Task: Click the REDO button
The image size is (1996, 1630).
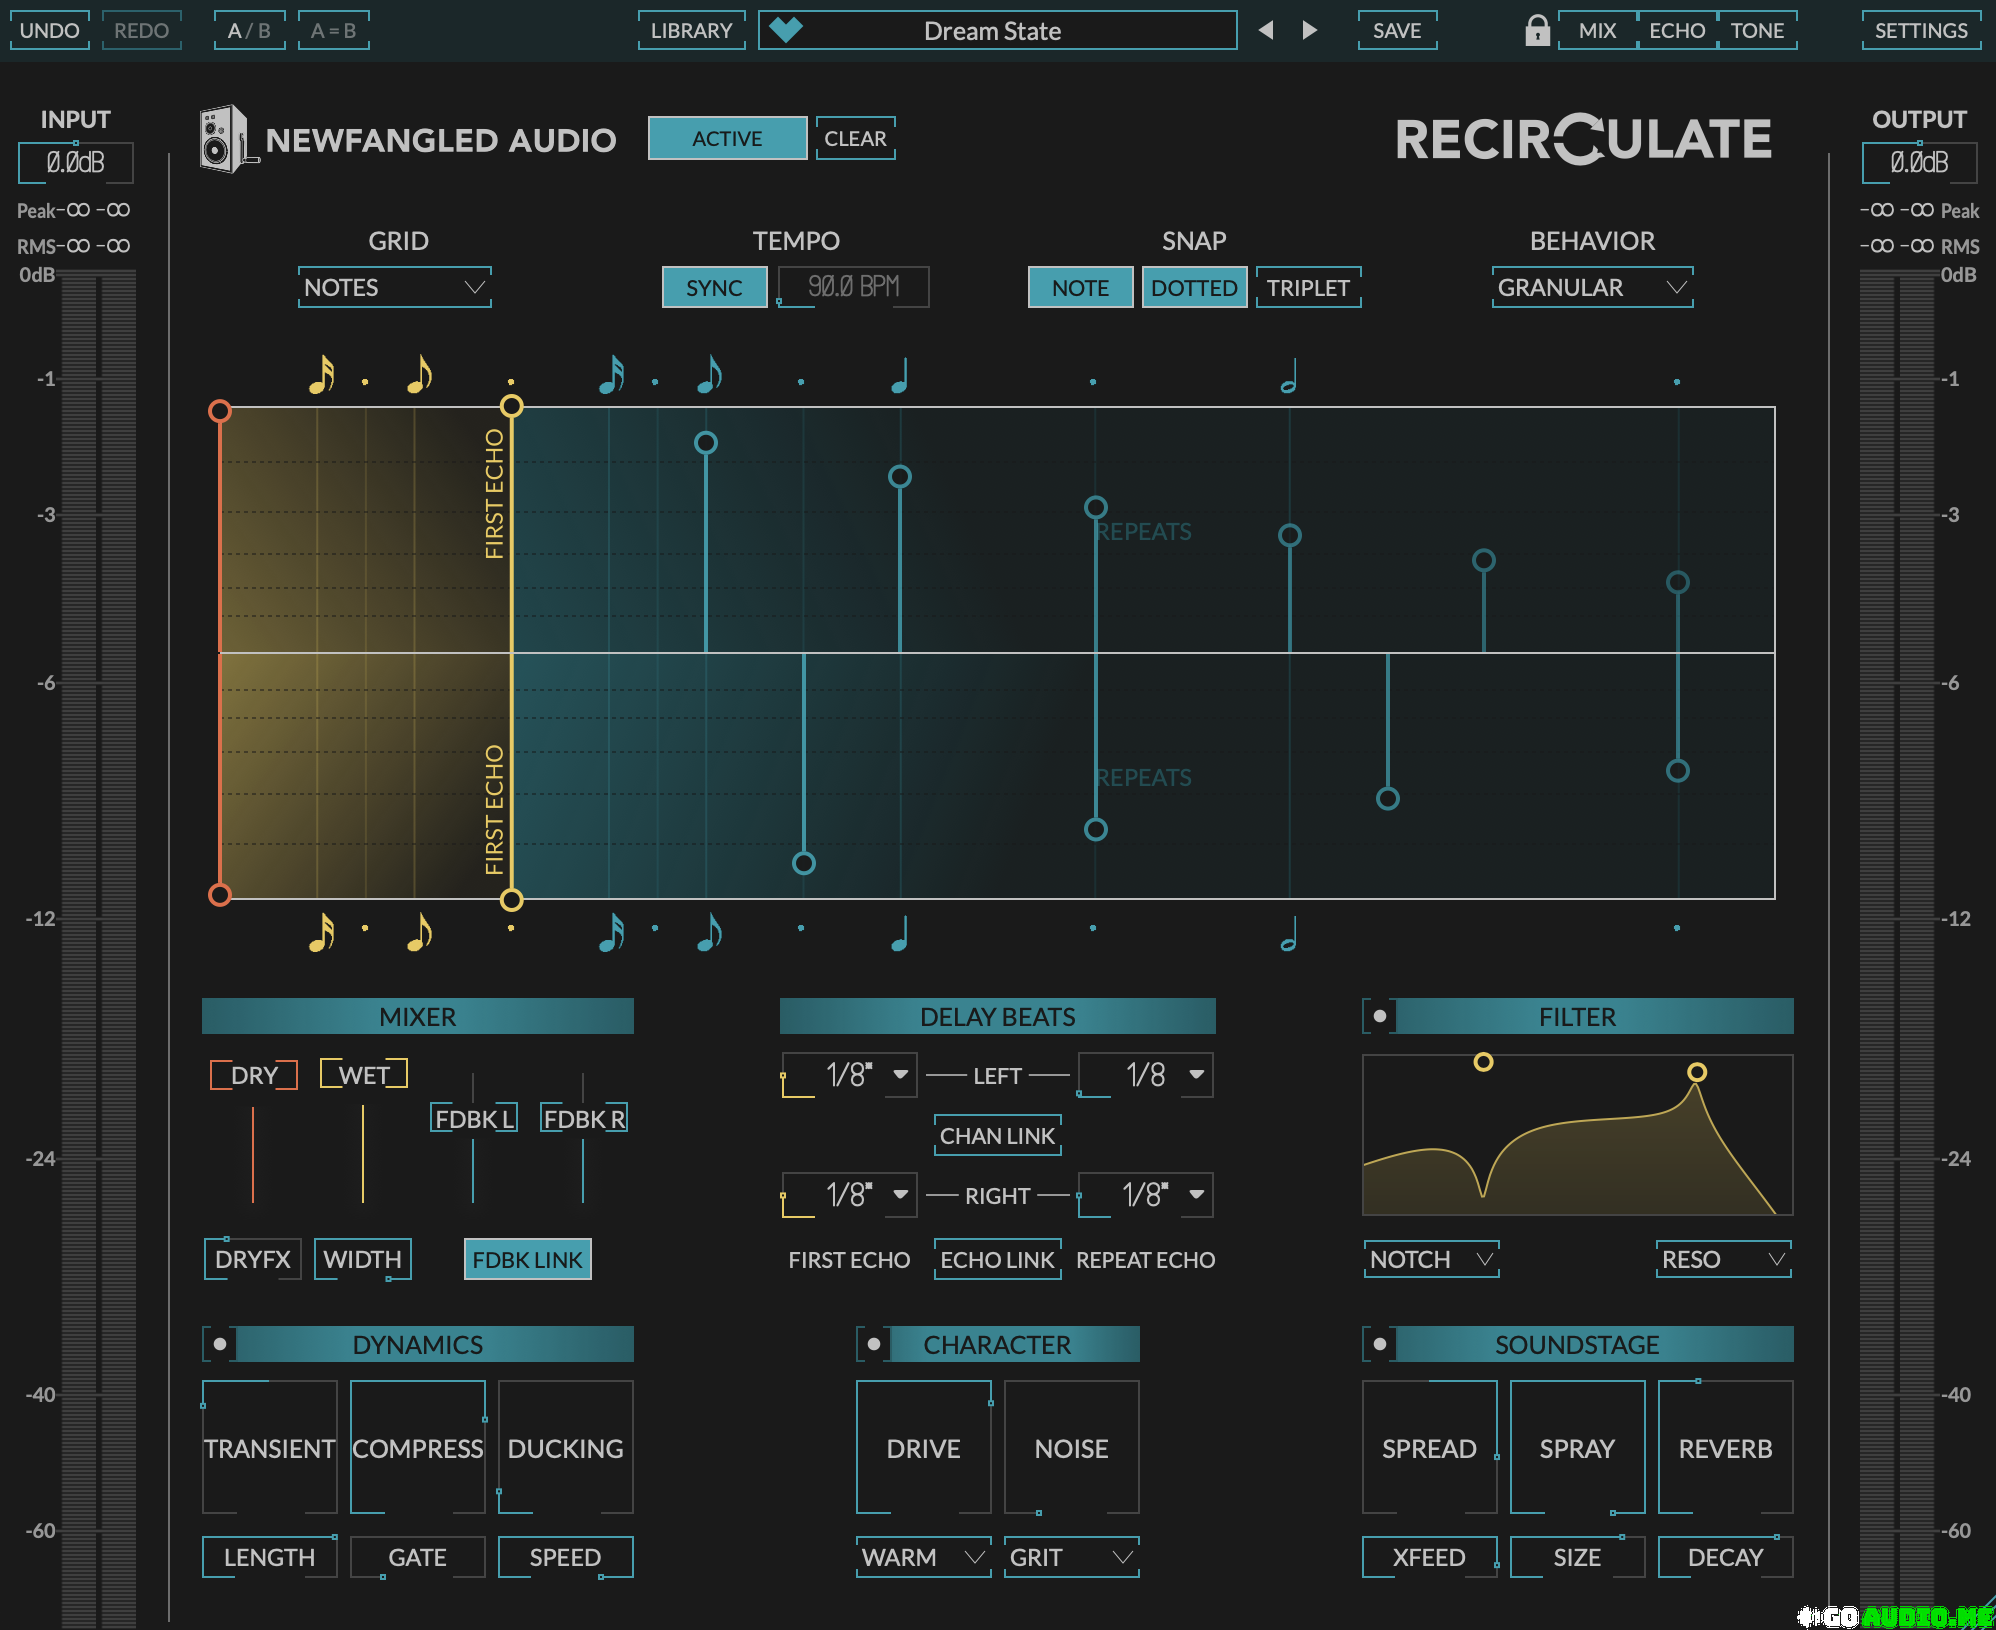Action: click(x=141, y=30)
